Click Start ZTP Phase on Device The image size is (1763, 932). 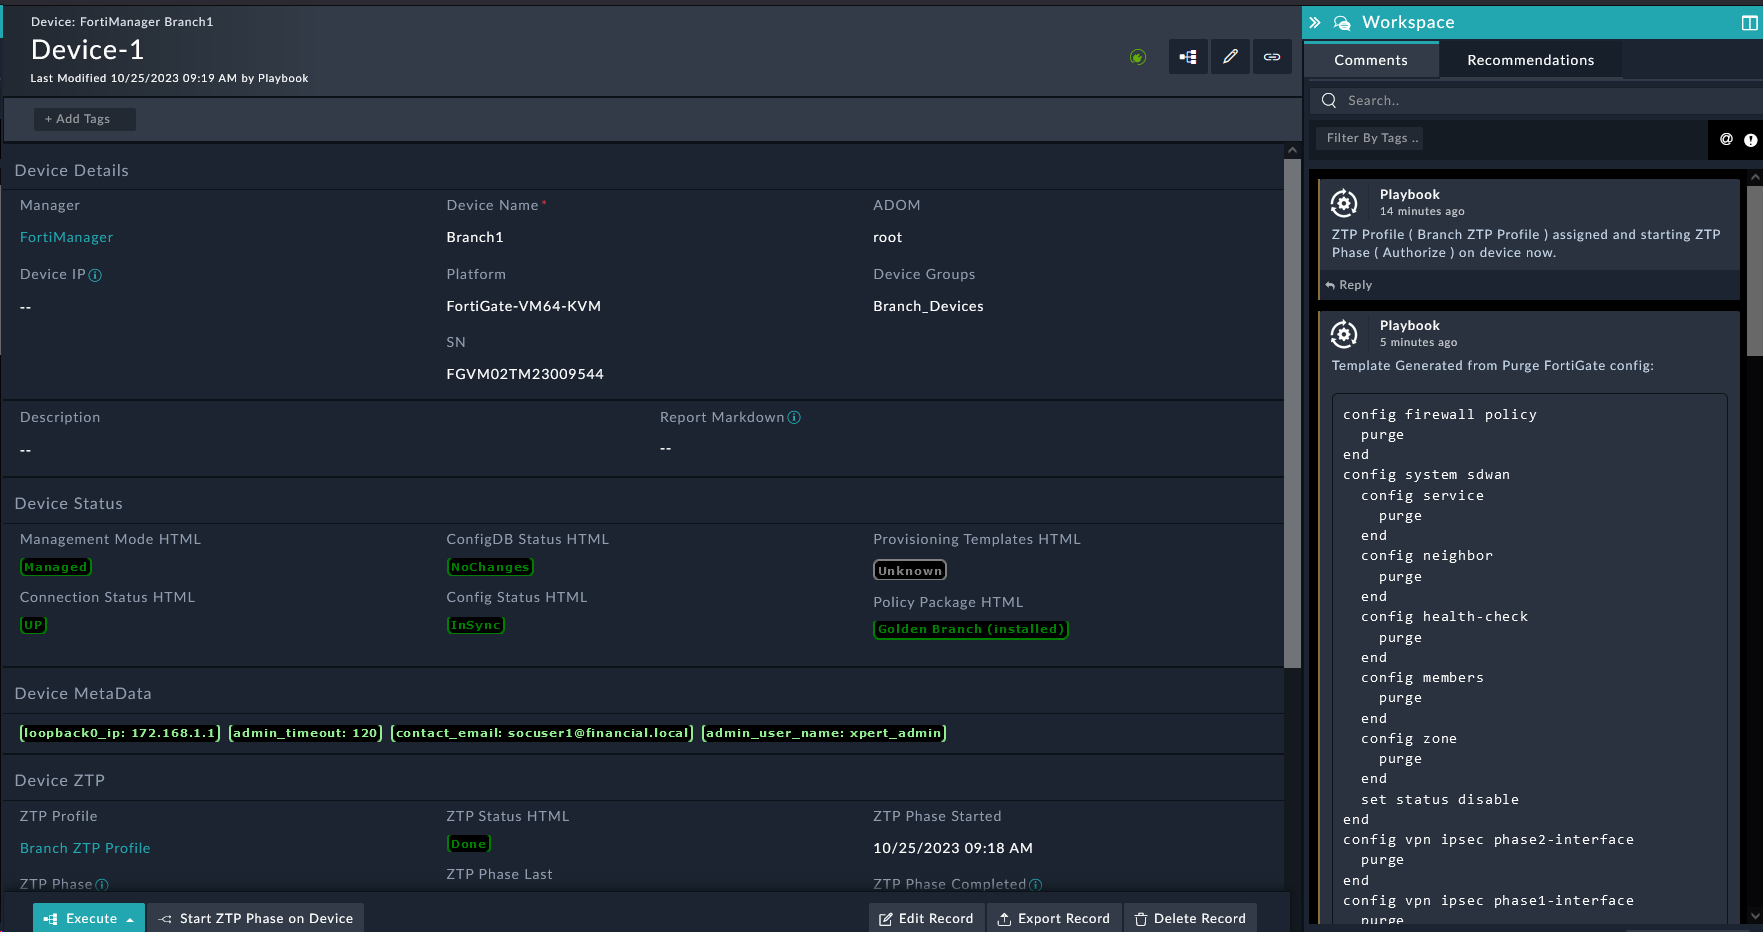(256, 918)
